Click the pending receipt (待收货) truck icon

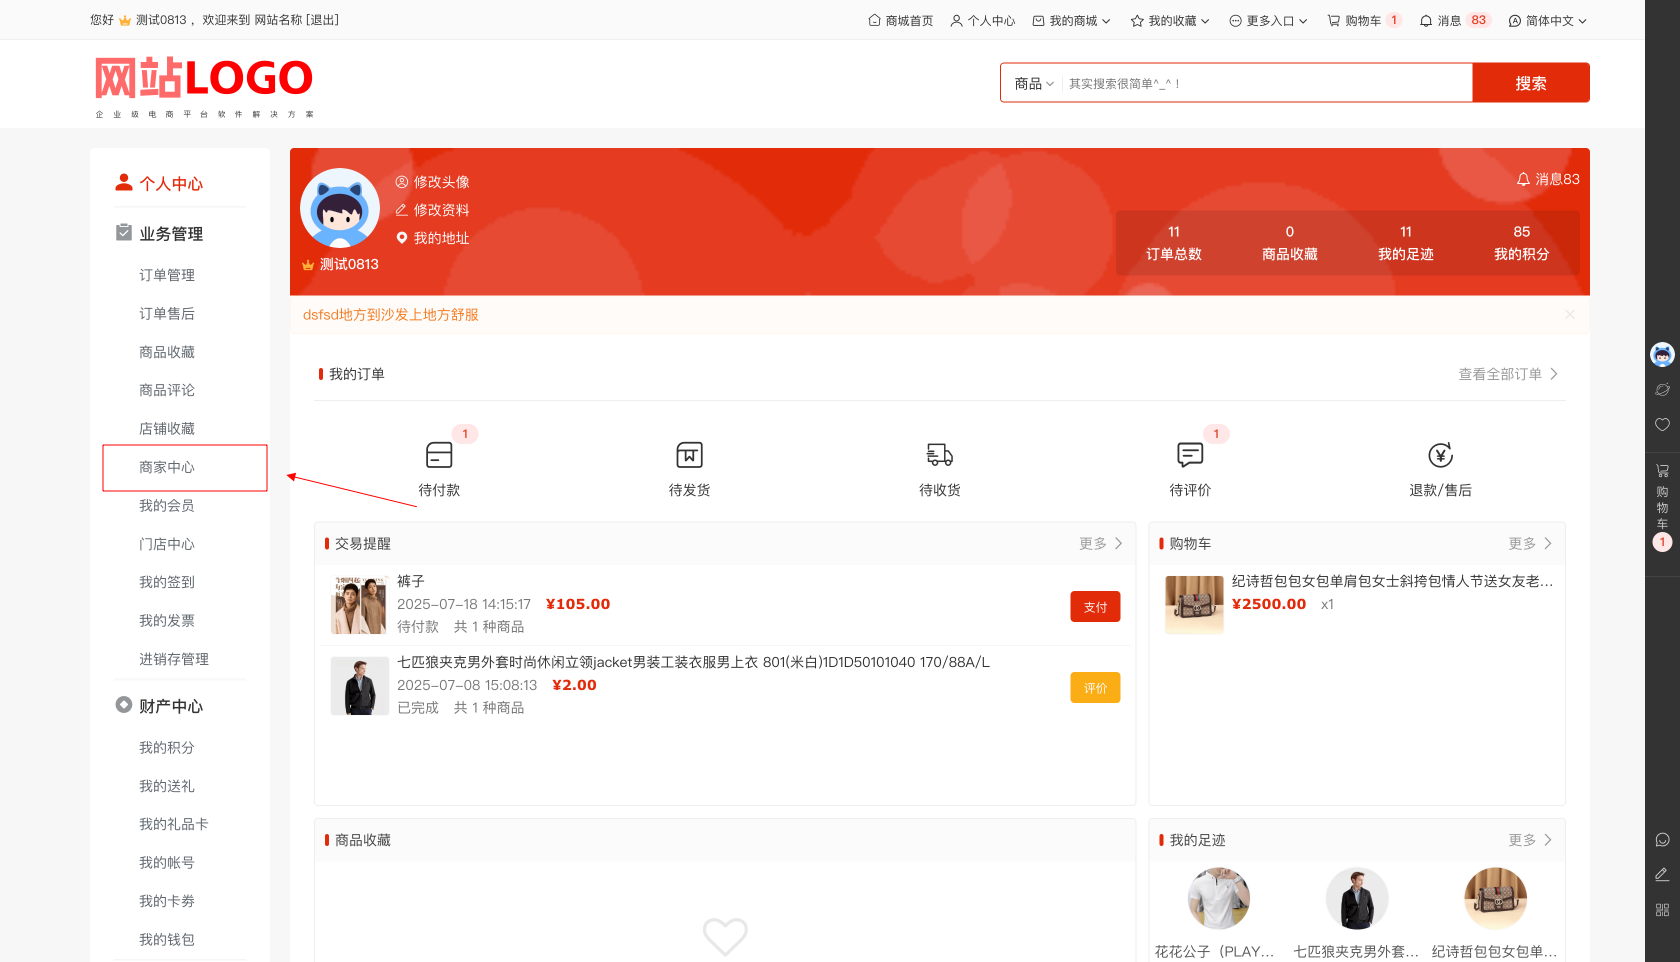point(939,456)
